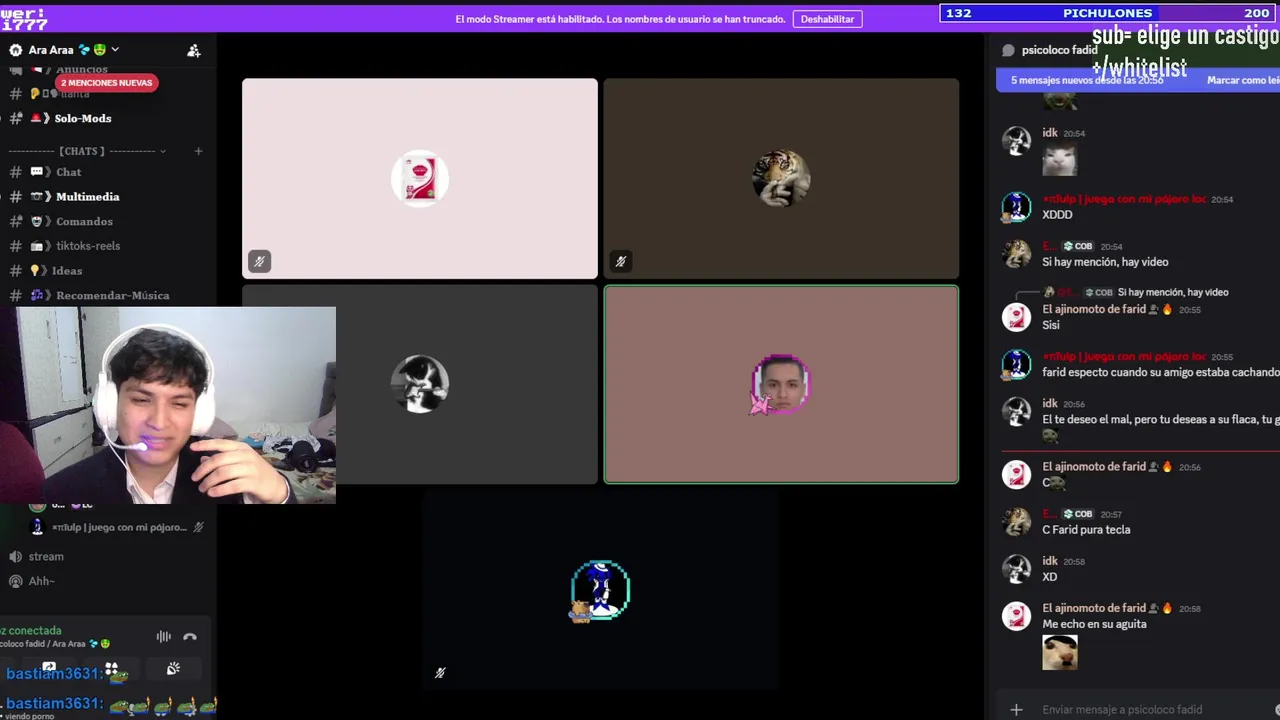The width and height of the screenshot is (1280, 720).
Task: Click the reply preview Si hay mención, hay video
Action: pyautogui.click(x=1172, y=292)
